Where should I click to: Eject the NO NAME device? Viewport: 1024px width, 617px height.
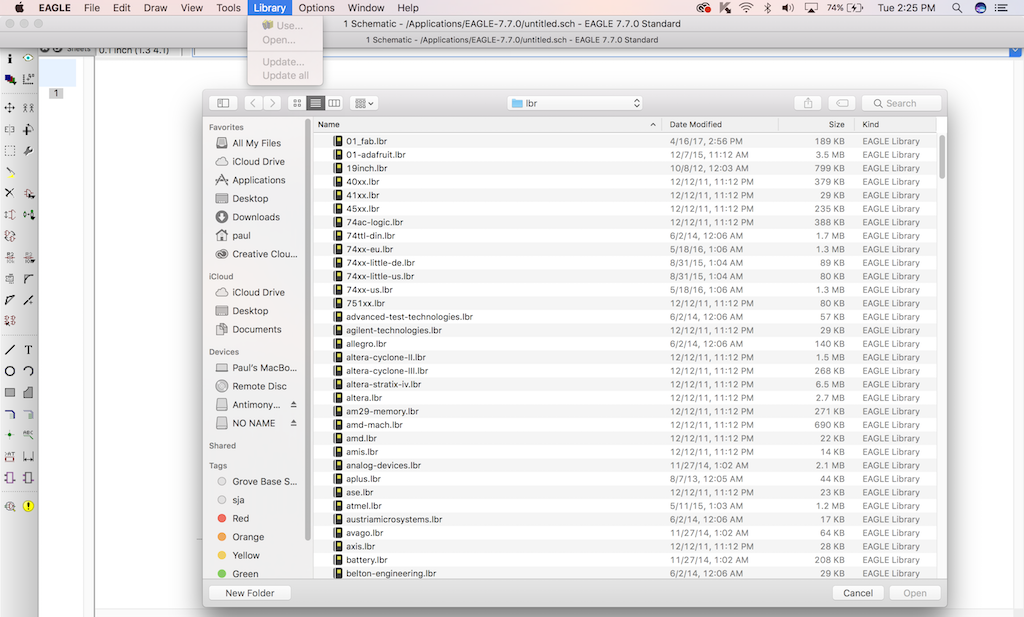(x=294, y=423)
